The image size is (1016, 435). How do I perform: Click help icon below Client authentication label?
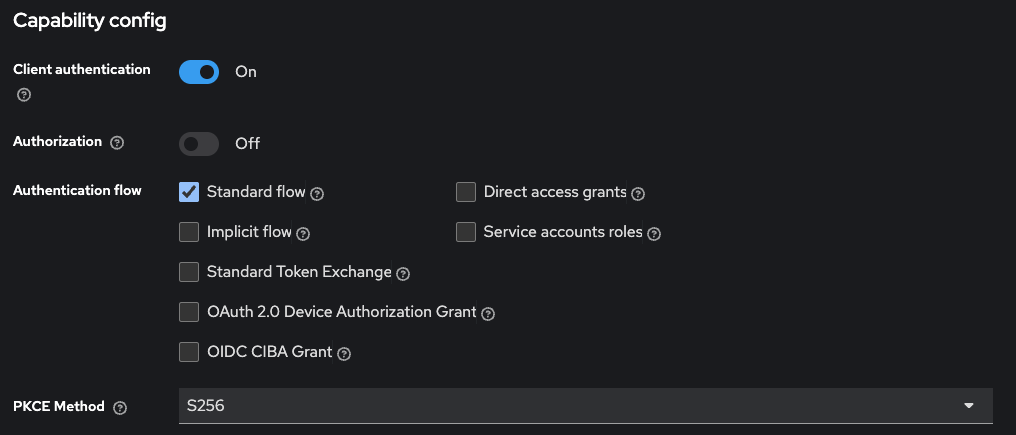click(x=24, y=95)
